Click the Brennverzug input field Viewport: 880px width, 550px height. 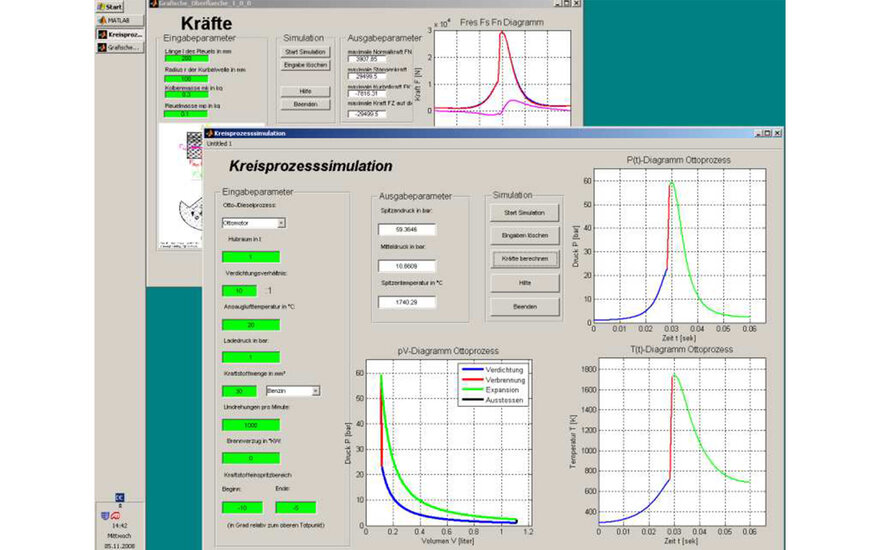(251, 458)
